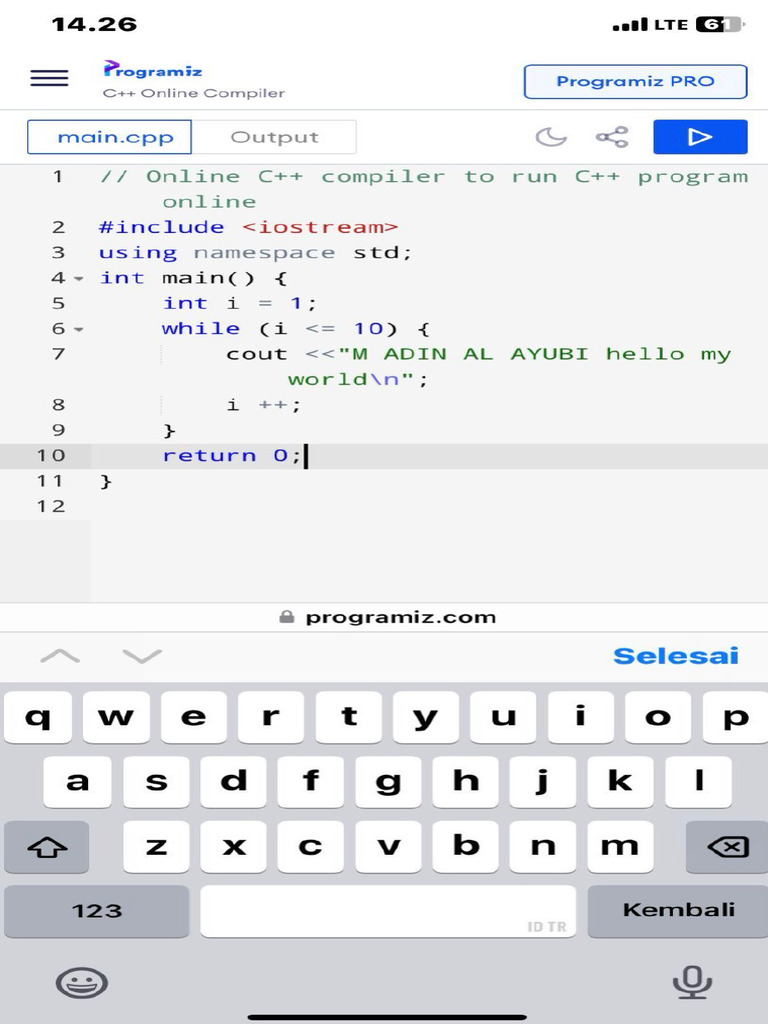This screenshot has width=768, height=1024.
Task: Collapse the while loop fold arrow at line 6
Action: click(78, 330)
